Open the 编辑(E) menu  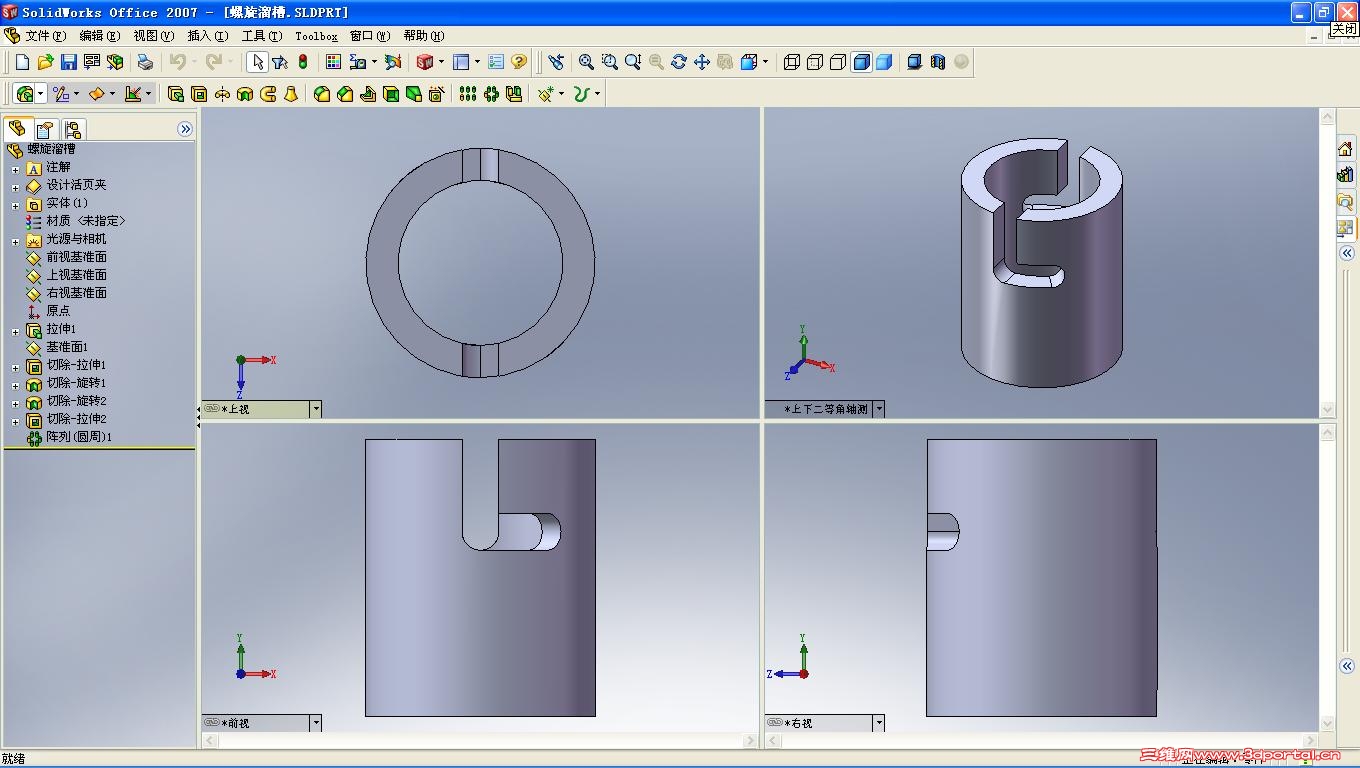[99, 36]
